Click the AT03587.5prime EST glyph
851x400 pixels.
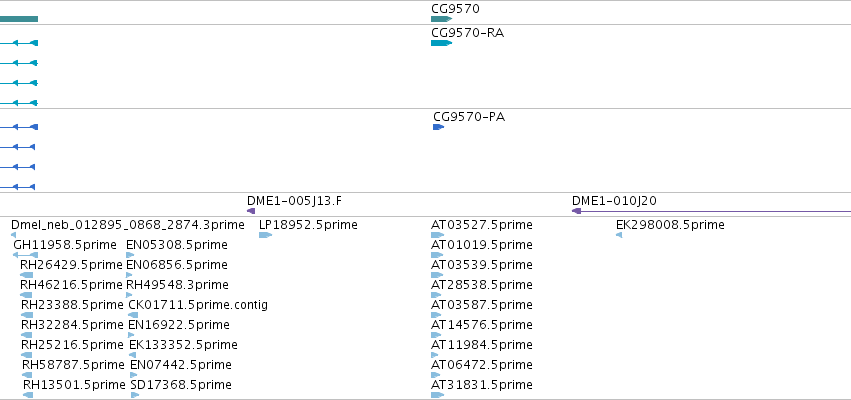pyautogui.click(x=436, y=315)
